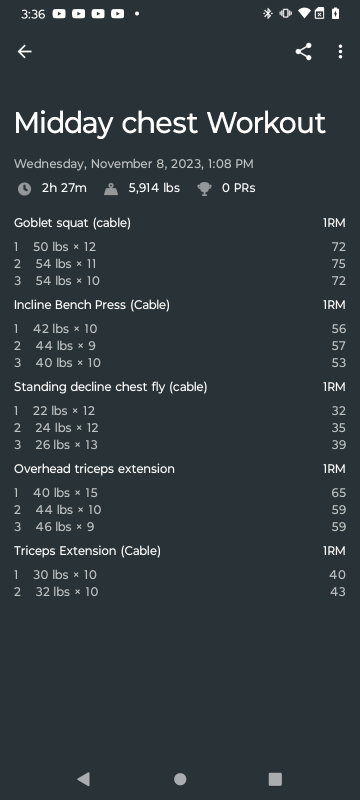Viewport: 360px width, 800px height.
Task: Open the three-dot overflow menu
Action: point(340,52)
